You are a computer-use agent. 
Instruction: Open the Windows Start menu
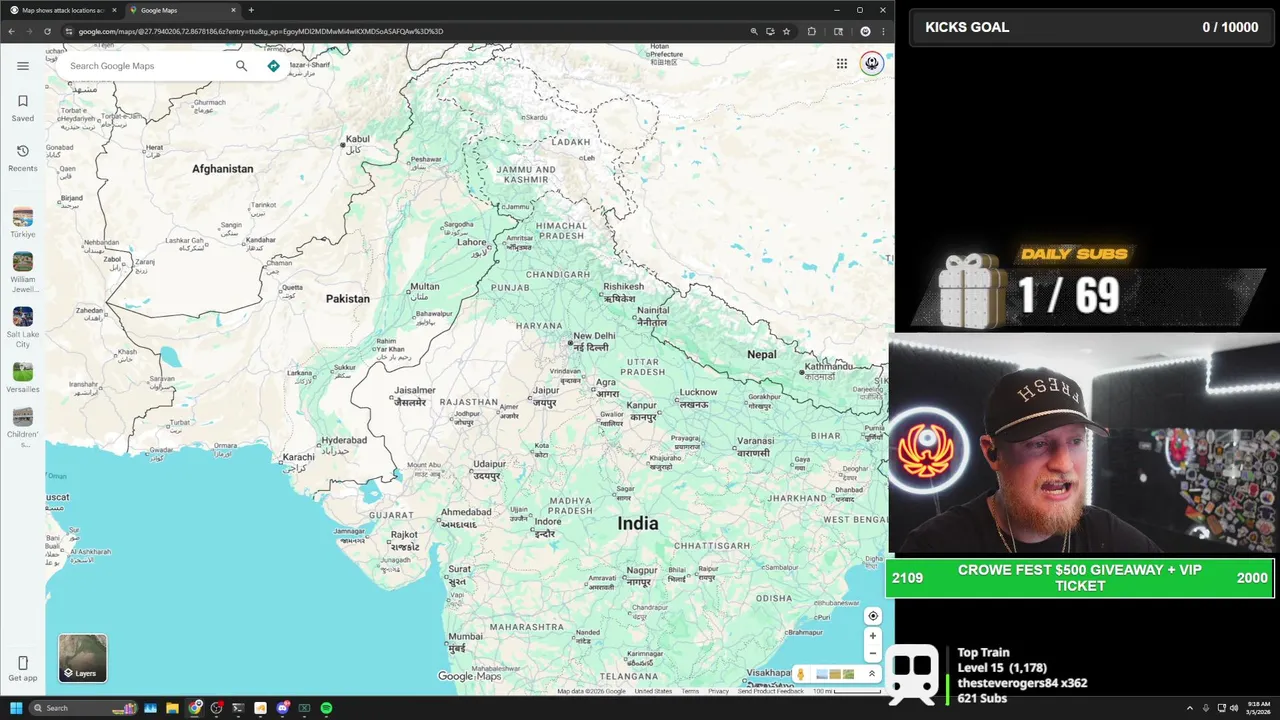click(x=16, y=708)
